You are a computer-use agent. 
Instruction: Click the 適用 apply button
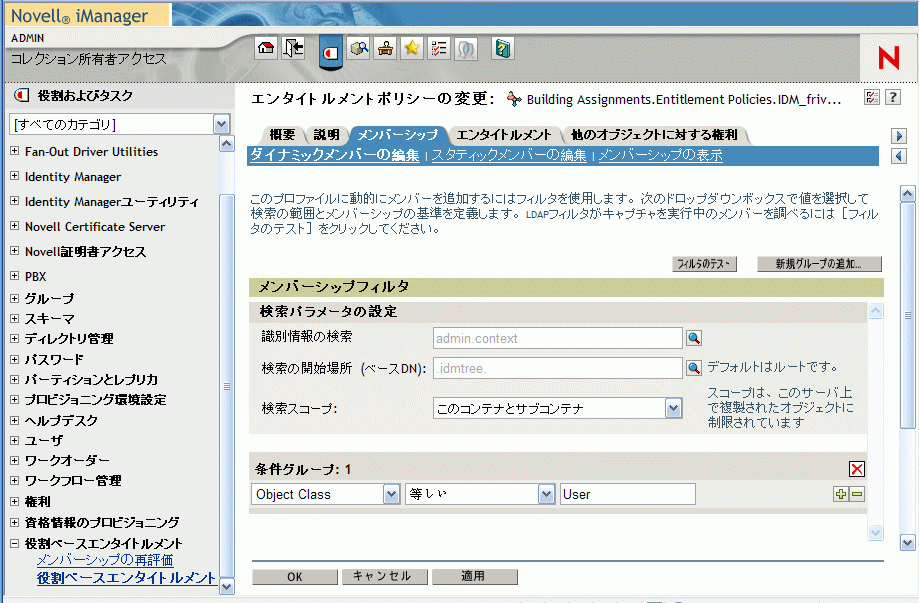tap(474, 577)
